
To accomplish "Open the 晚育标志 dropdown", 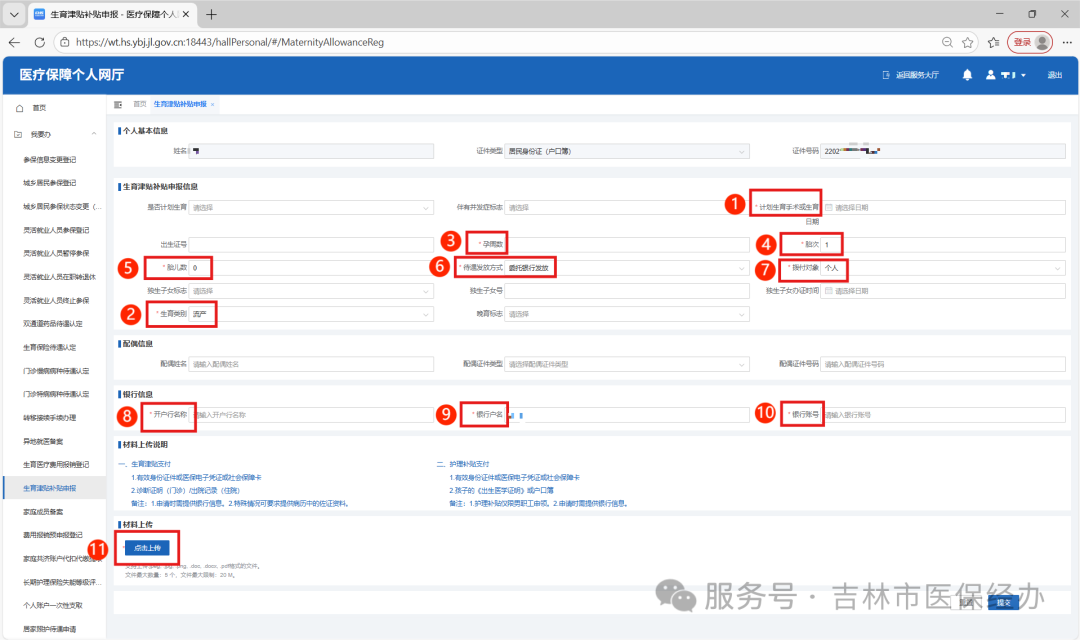I will [x=627, y=314].
